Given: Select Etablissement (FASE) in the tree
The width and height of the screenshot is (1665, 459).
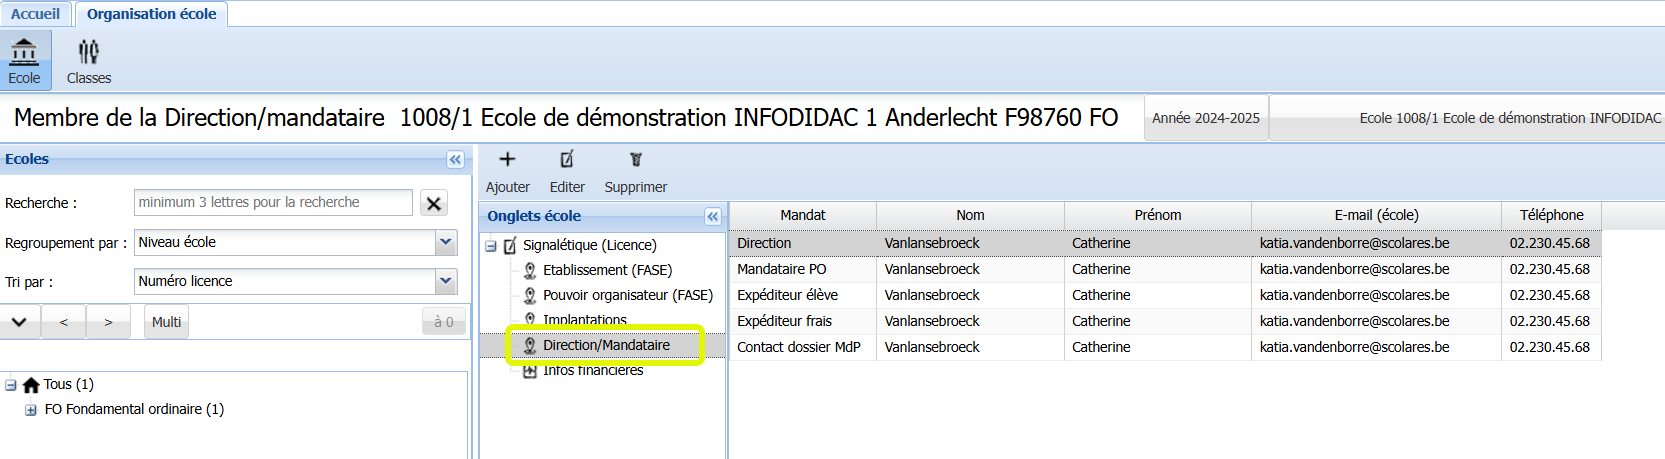Looking at the screenshot, I should (607, 270).
